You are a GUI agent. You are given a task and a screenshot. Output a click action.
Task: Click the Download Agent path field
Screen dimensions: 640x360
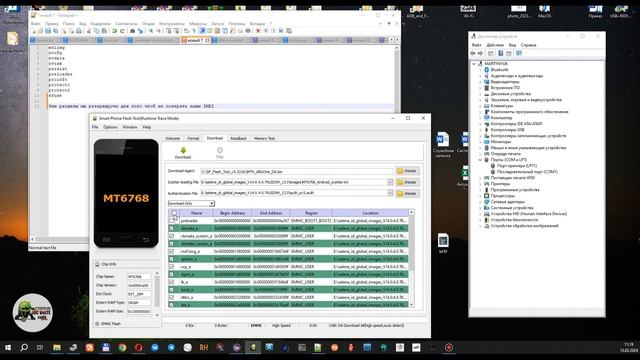click(x=297, y=171)
